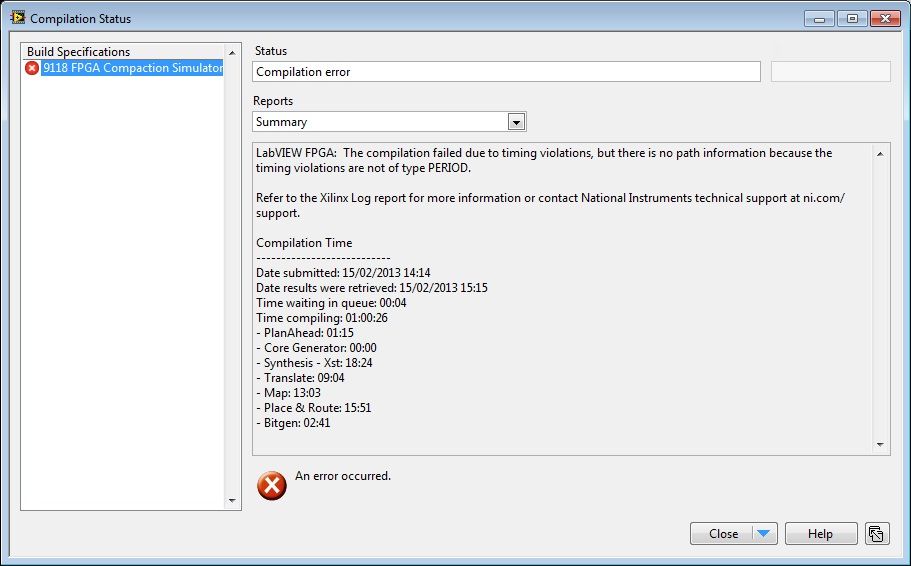Click the Build Specifications header
This screenshot has height=566, width=911.
pos(78,52)
